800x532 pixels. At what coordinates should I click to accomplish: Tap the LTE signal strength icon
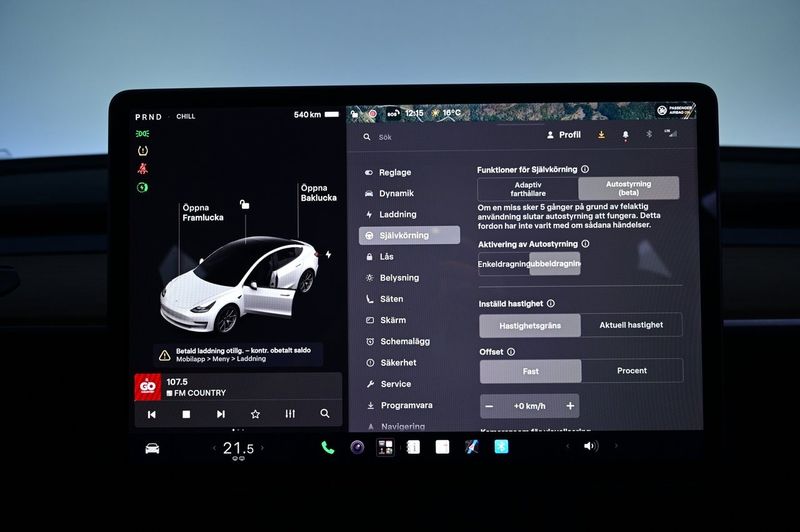pos(671,133)
